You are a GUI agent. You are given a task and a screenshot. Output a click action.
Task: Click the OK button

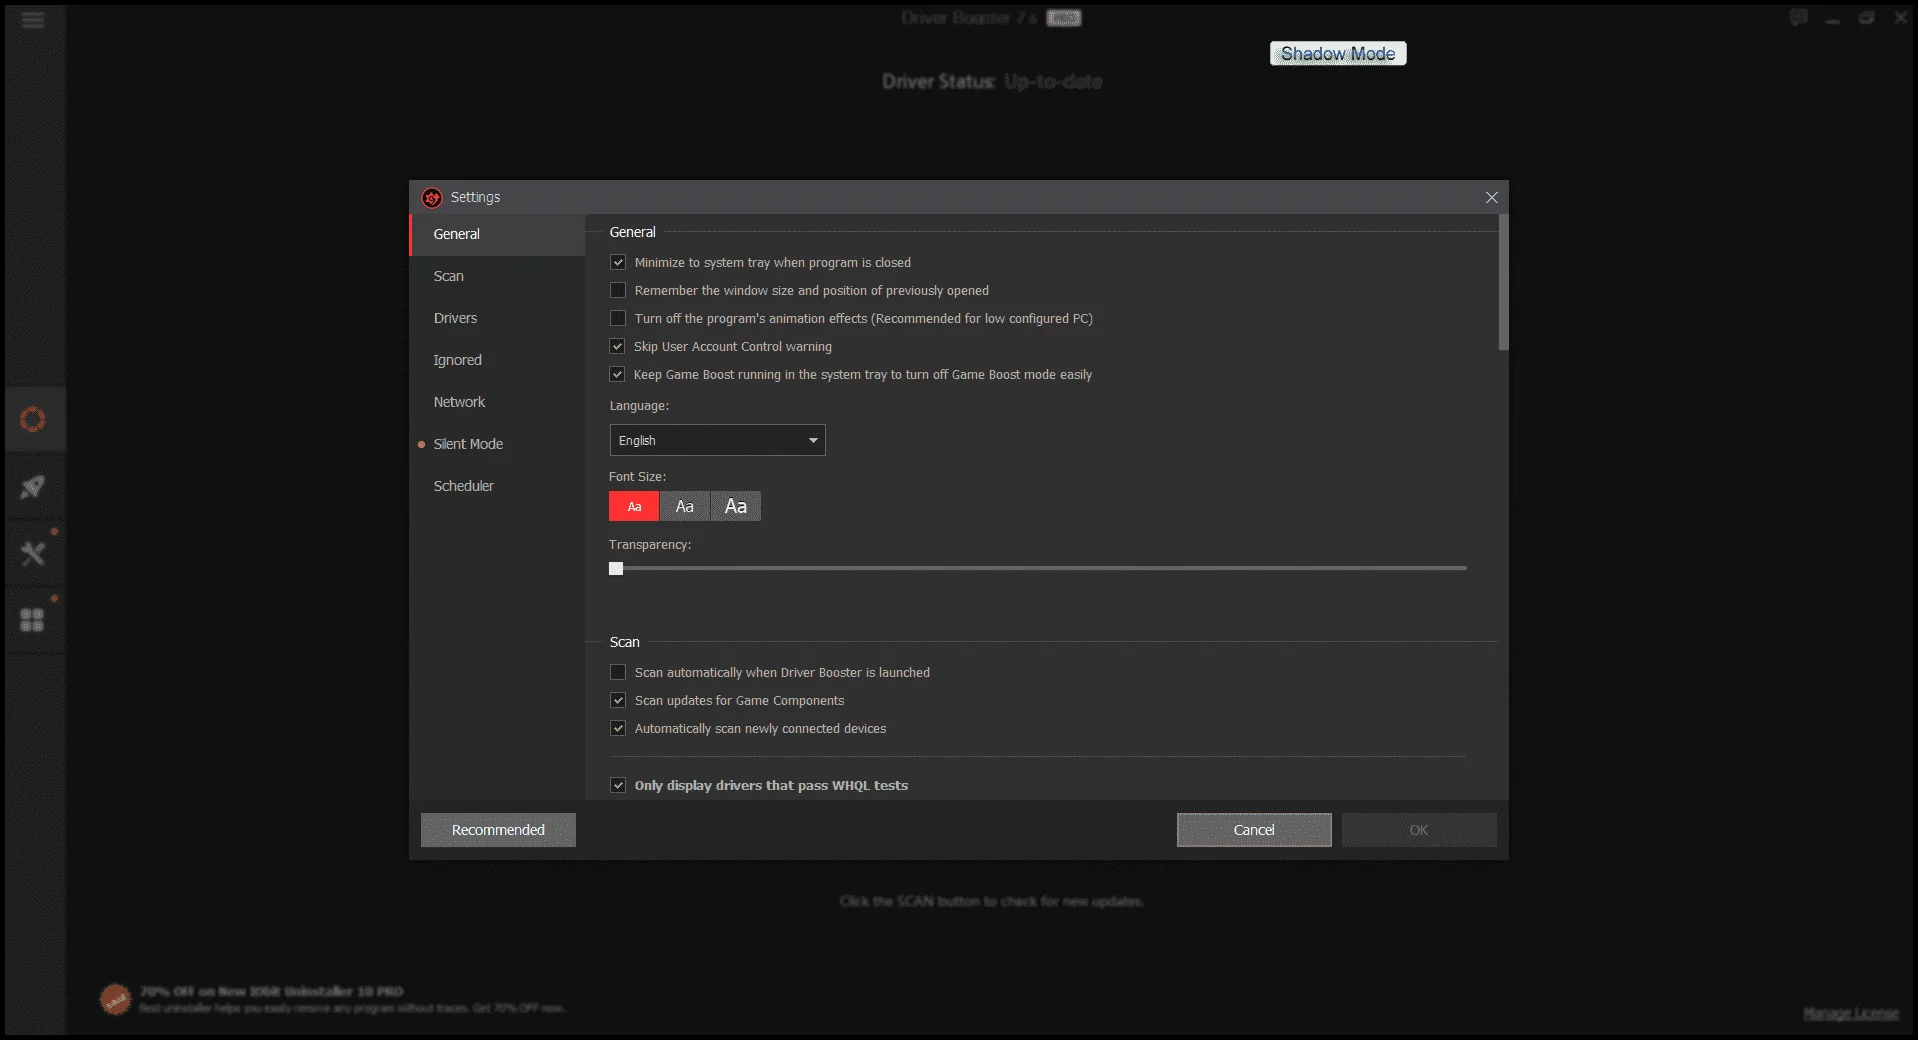pyautogui.click(x=1419, y=830)
